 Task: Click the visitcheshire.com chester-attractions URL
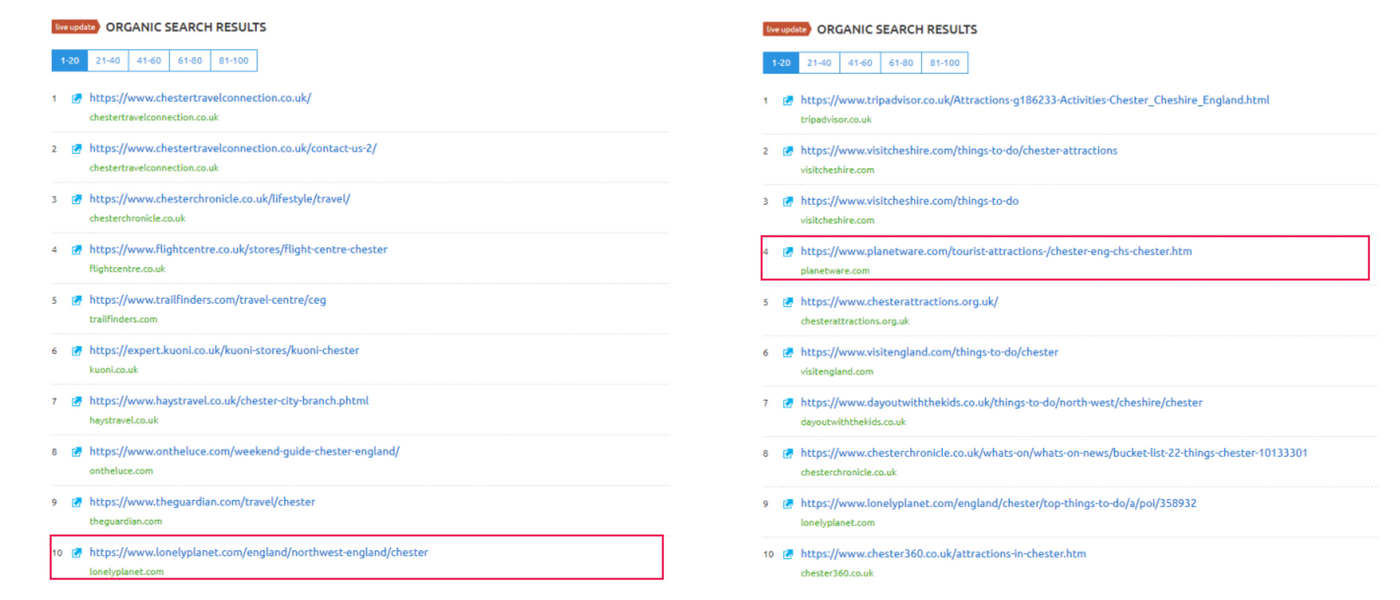[958, 151]
